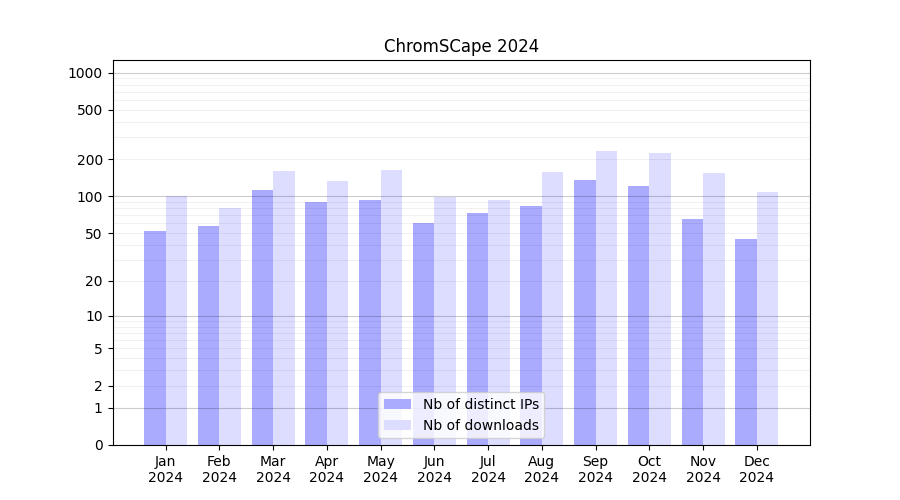Select the 20 y-axis tick label
Screen dimensions: 900x500
95,281
